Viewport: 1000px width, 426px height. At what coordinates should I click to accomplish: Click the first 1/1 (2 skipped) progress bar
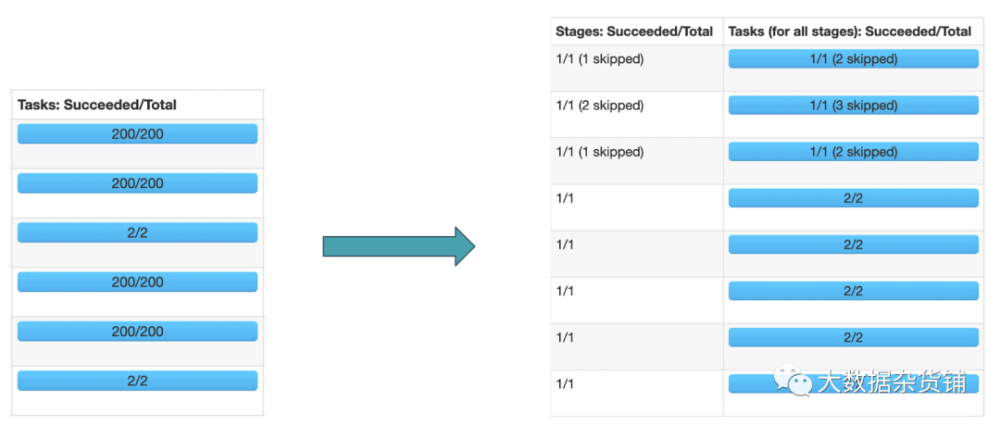(x=853, y=59)
